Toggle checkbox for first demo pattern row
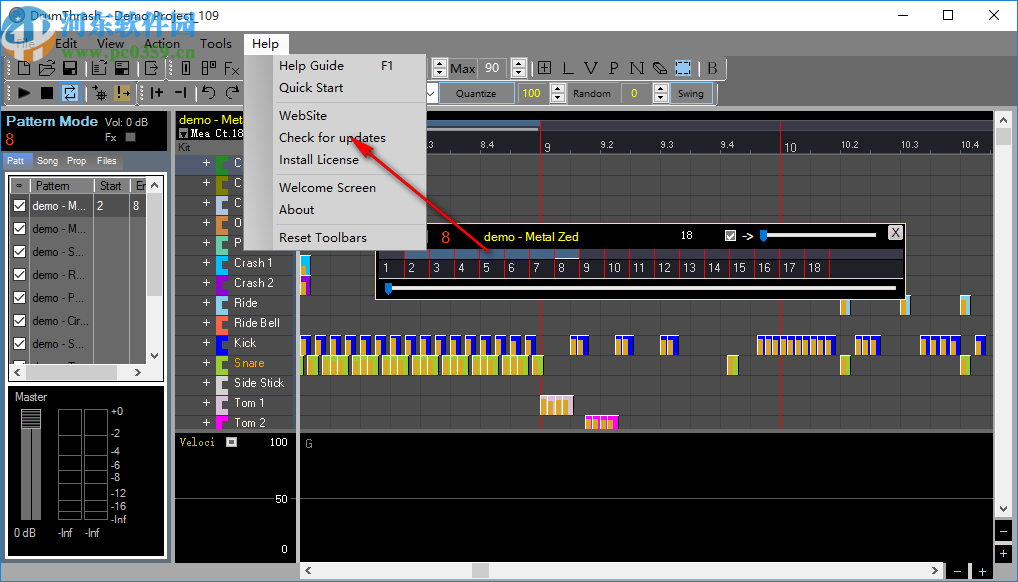The height and width of the screenshot is (582, 1018). click(19, 206)
